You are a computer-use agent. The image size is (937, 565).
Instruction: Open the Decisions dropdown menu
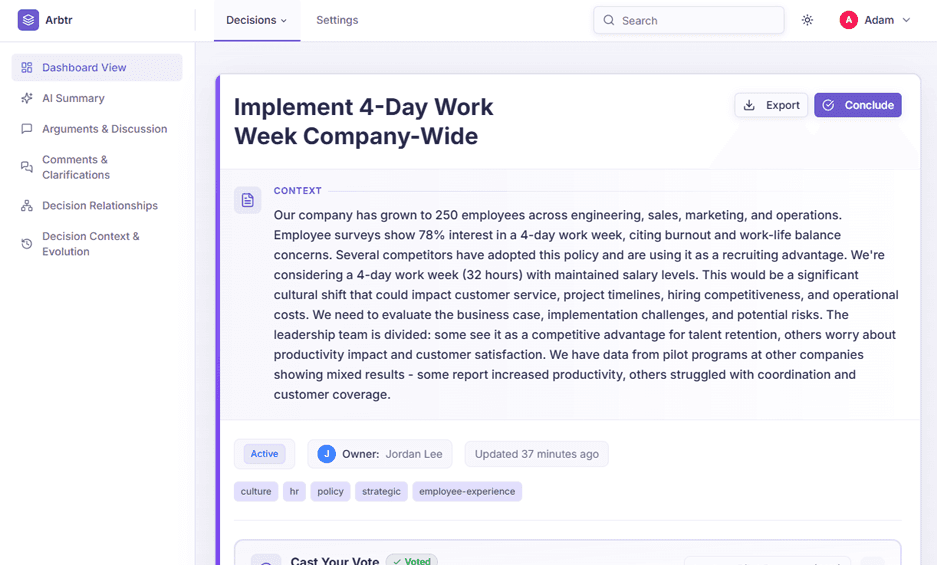tap(257, 20)
